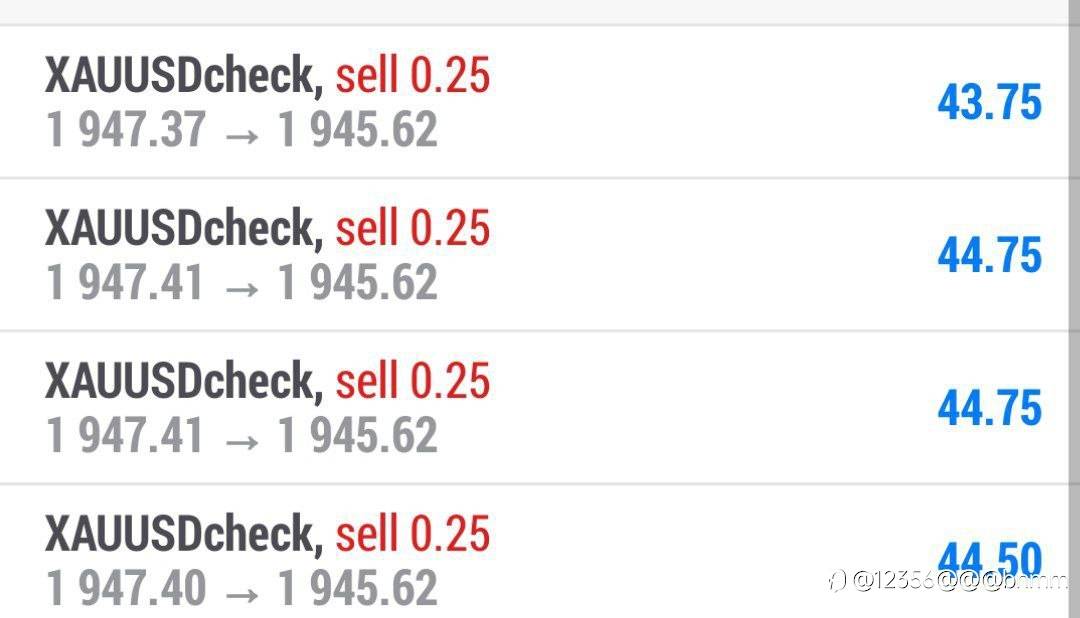Click close price 1 945.62 in the 43.75 trade
The image size is (1080, 618).
click(357, 130)
